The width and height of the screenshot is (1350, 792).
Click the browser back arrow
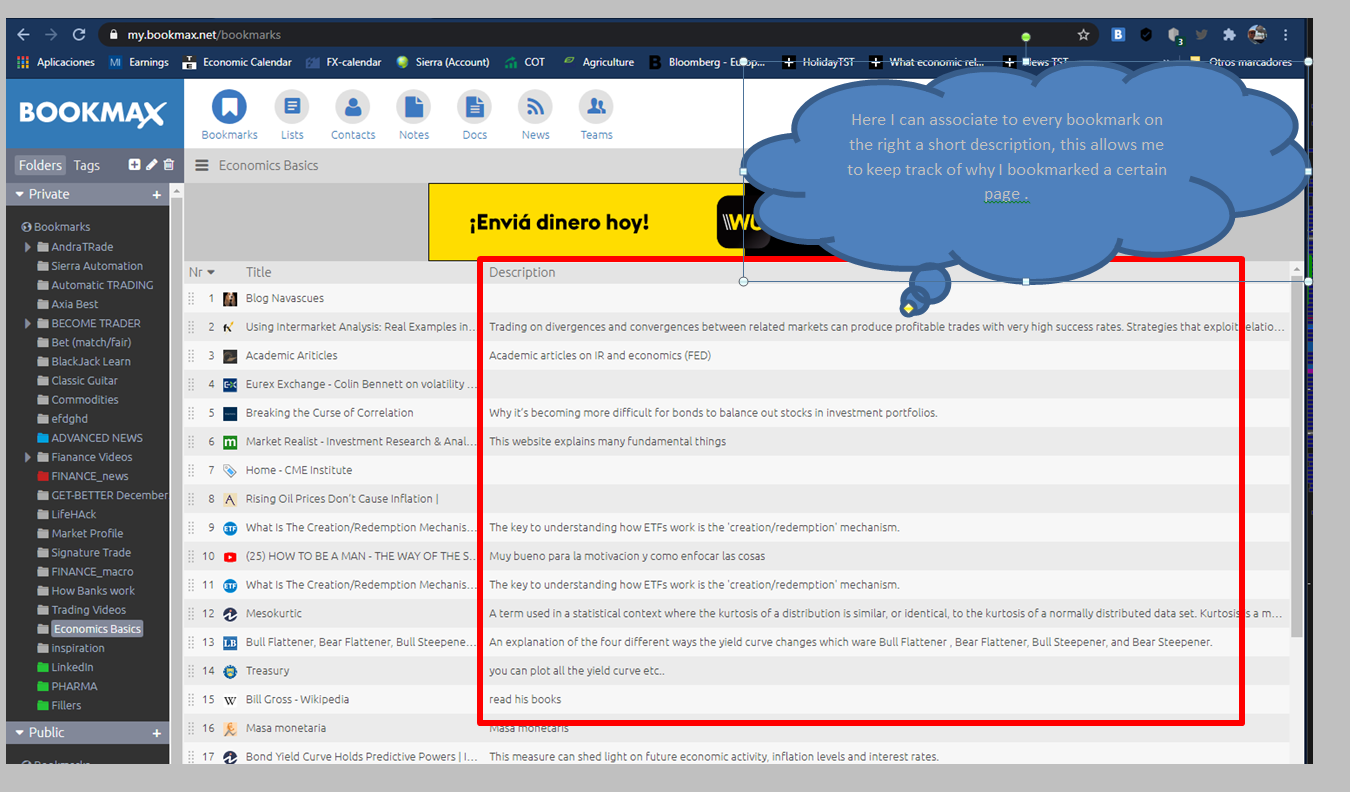point(24,34)
